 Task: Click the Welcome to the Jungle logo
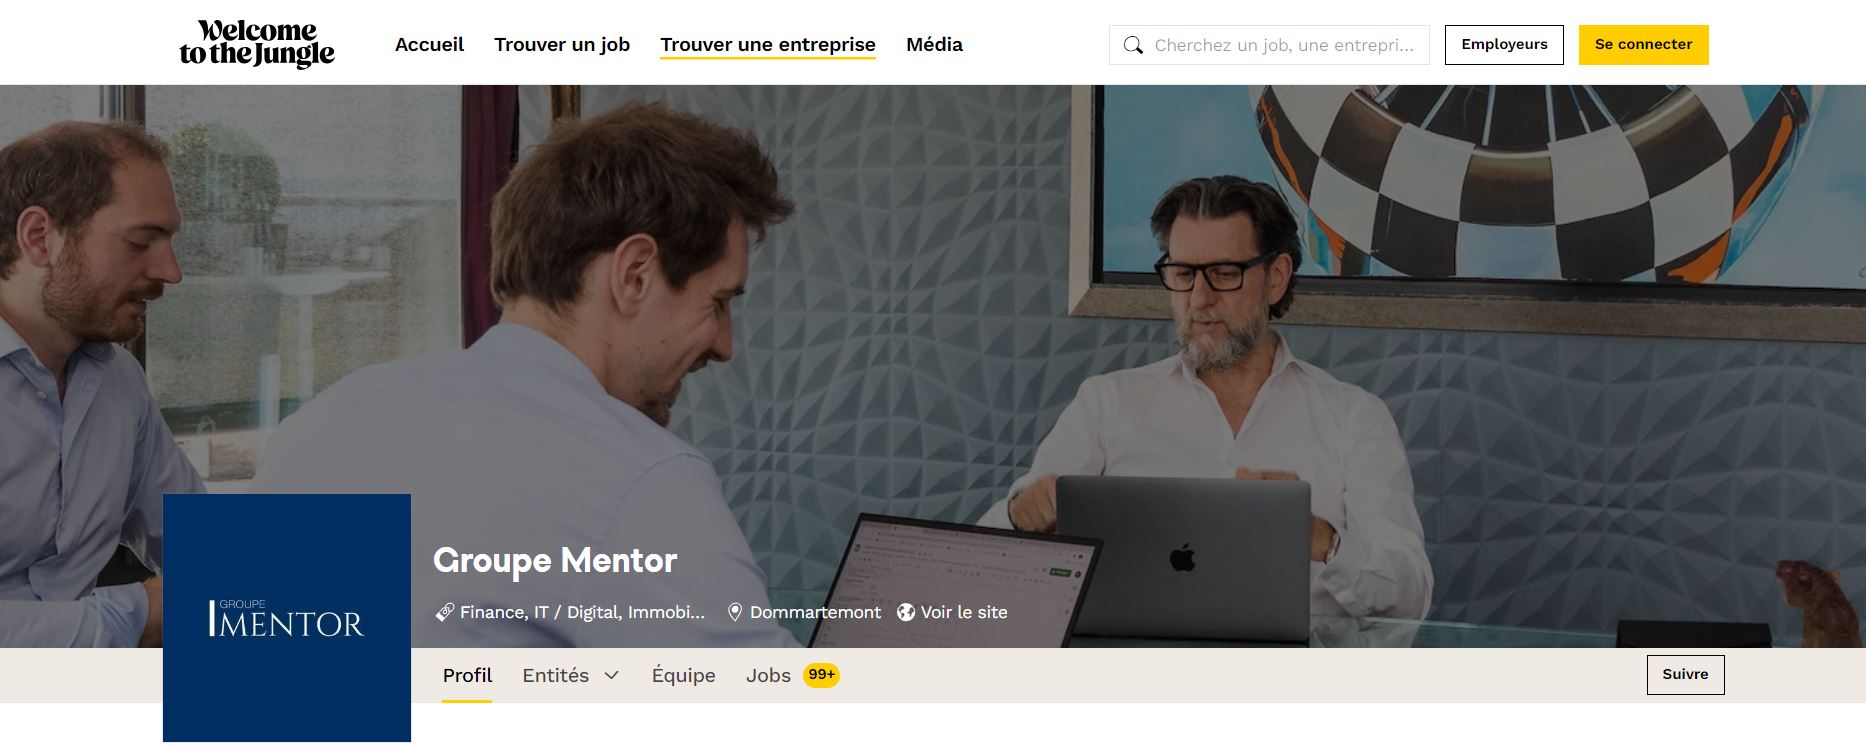point(257,44)
